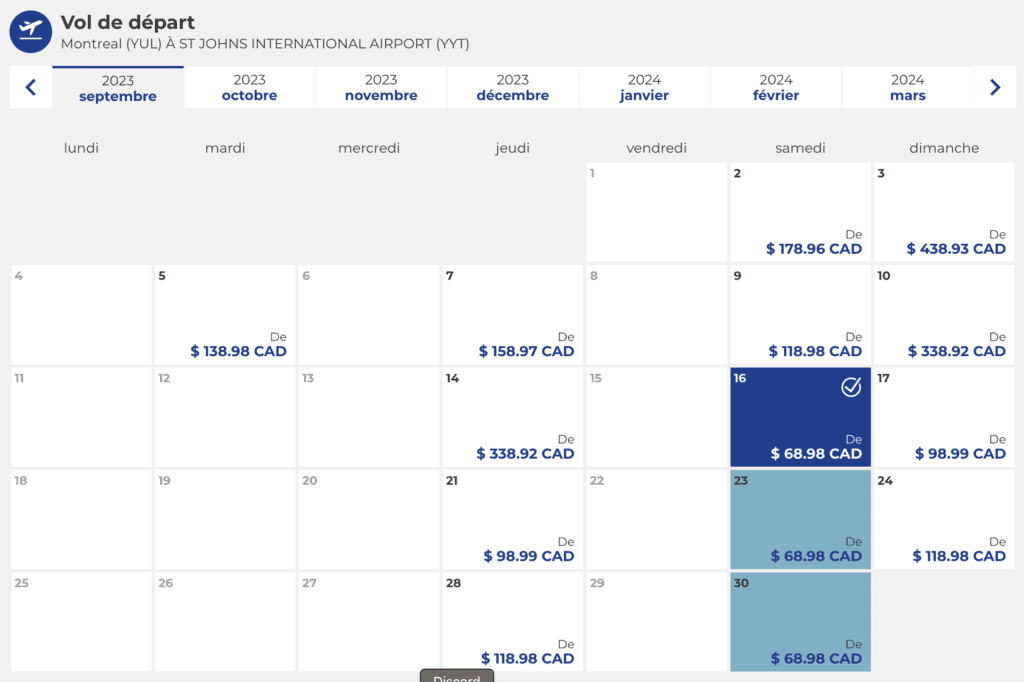Click the Discord tooltip at bottom
Viewport: 1024px width, 682px height.
pyautogui.click(x=457, y=677)
